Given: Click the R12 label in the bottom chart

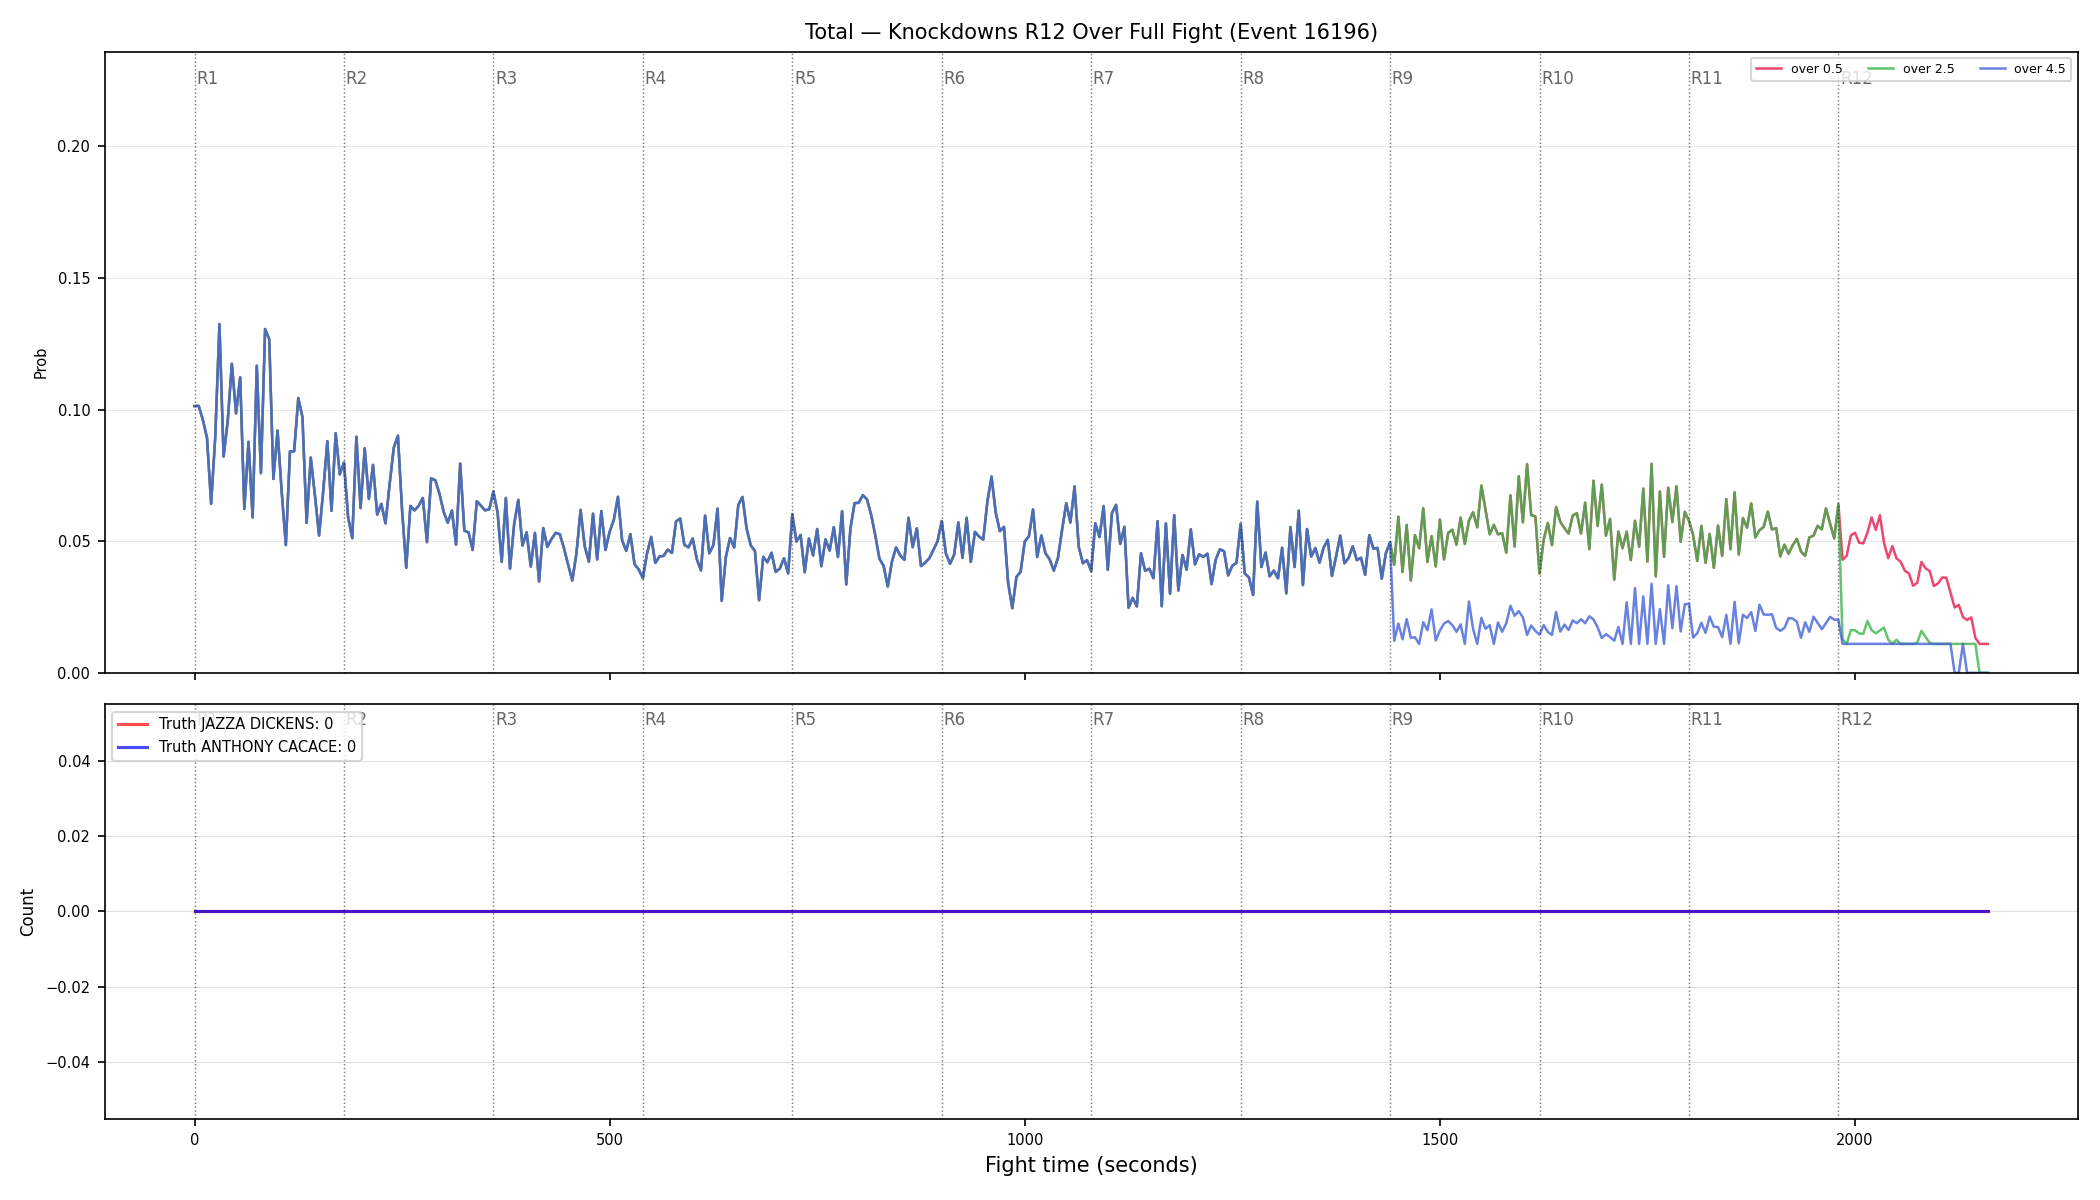Looking at the screenshot, I should tap(1856, 719).
